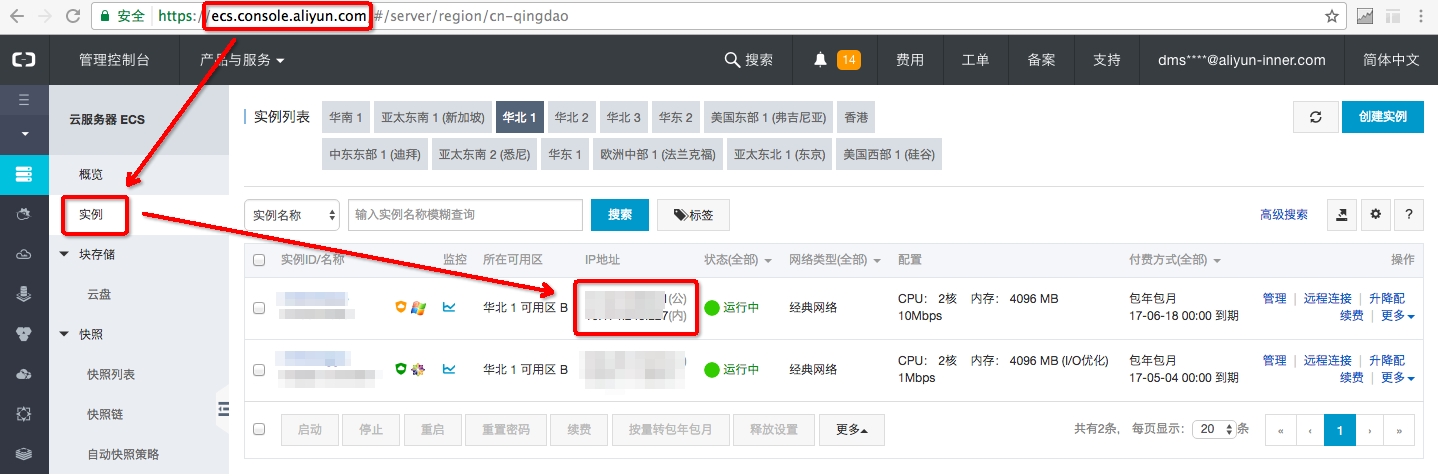Click the tag icon button 标签
The height and width of the screenshot is (474, 1438).
click(x=693, y=214)
